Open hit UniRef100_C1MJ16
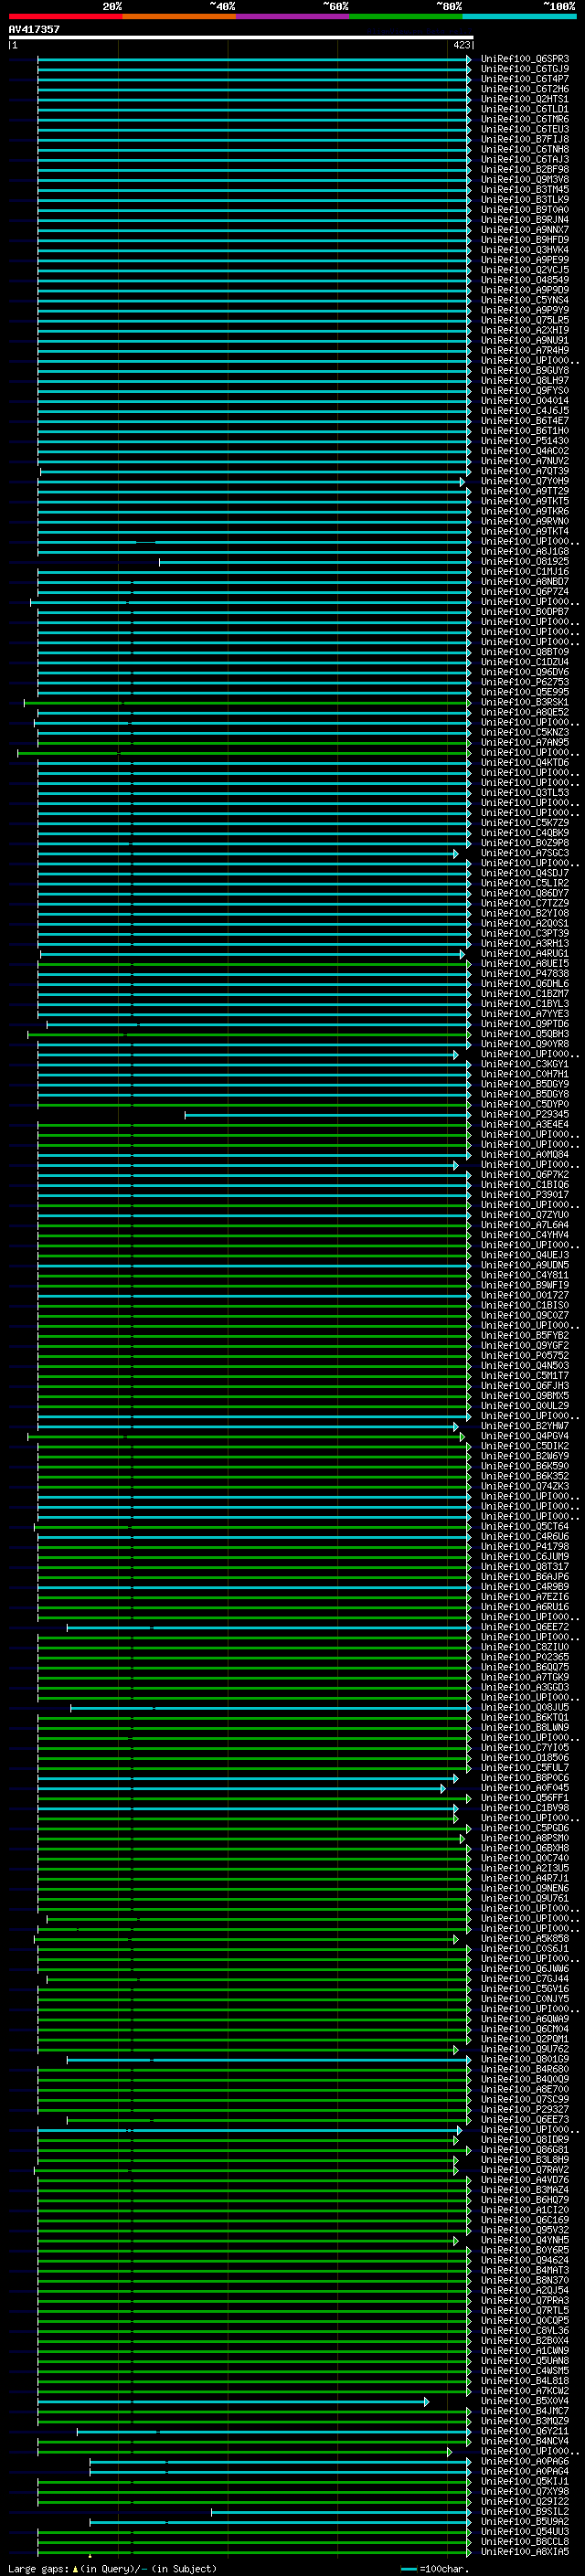 point(524,571)
